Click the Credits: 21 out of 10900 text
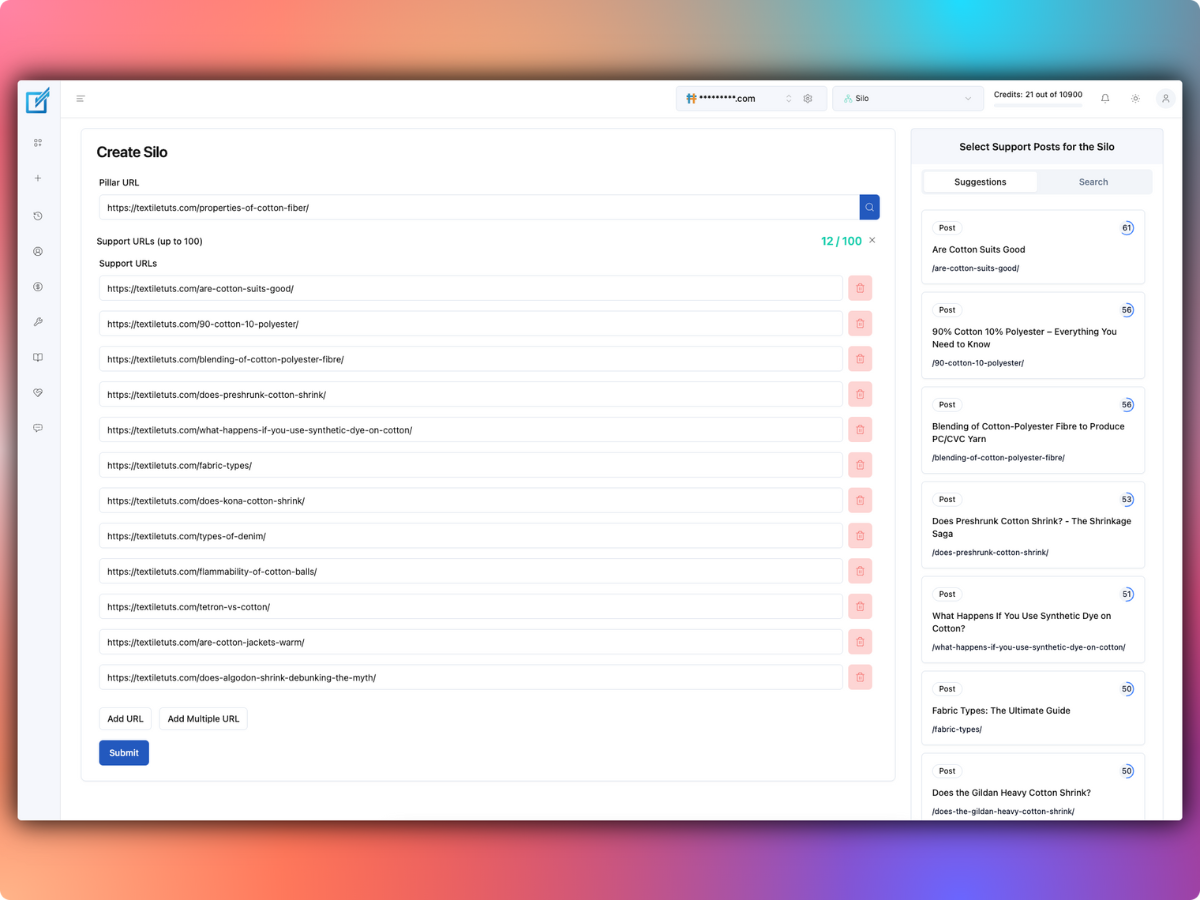This screenshot has height=900, width=1200. 1038,94
